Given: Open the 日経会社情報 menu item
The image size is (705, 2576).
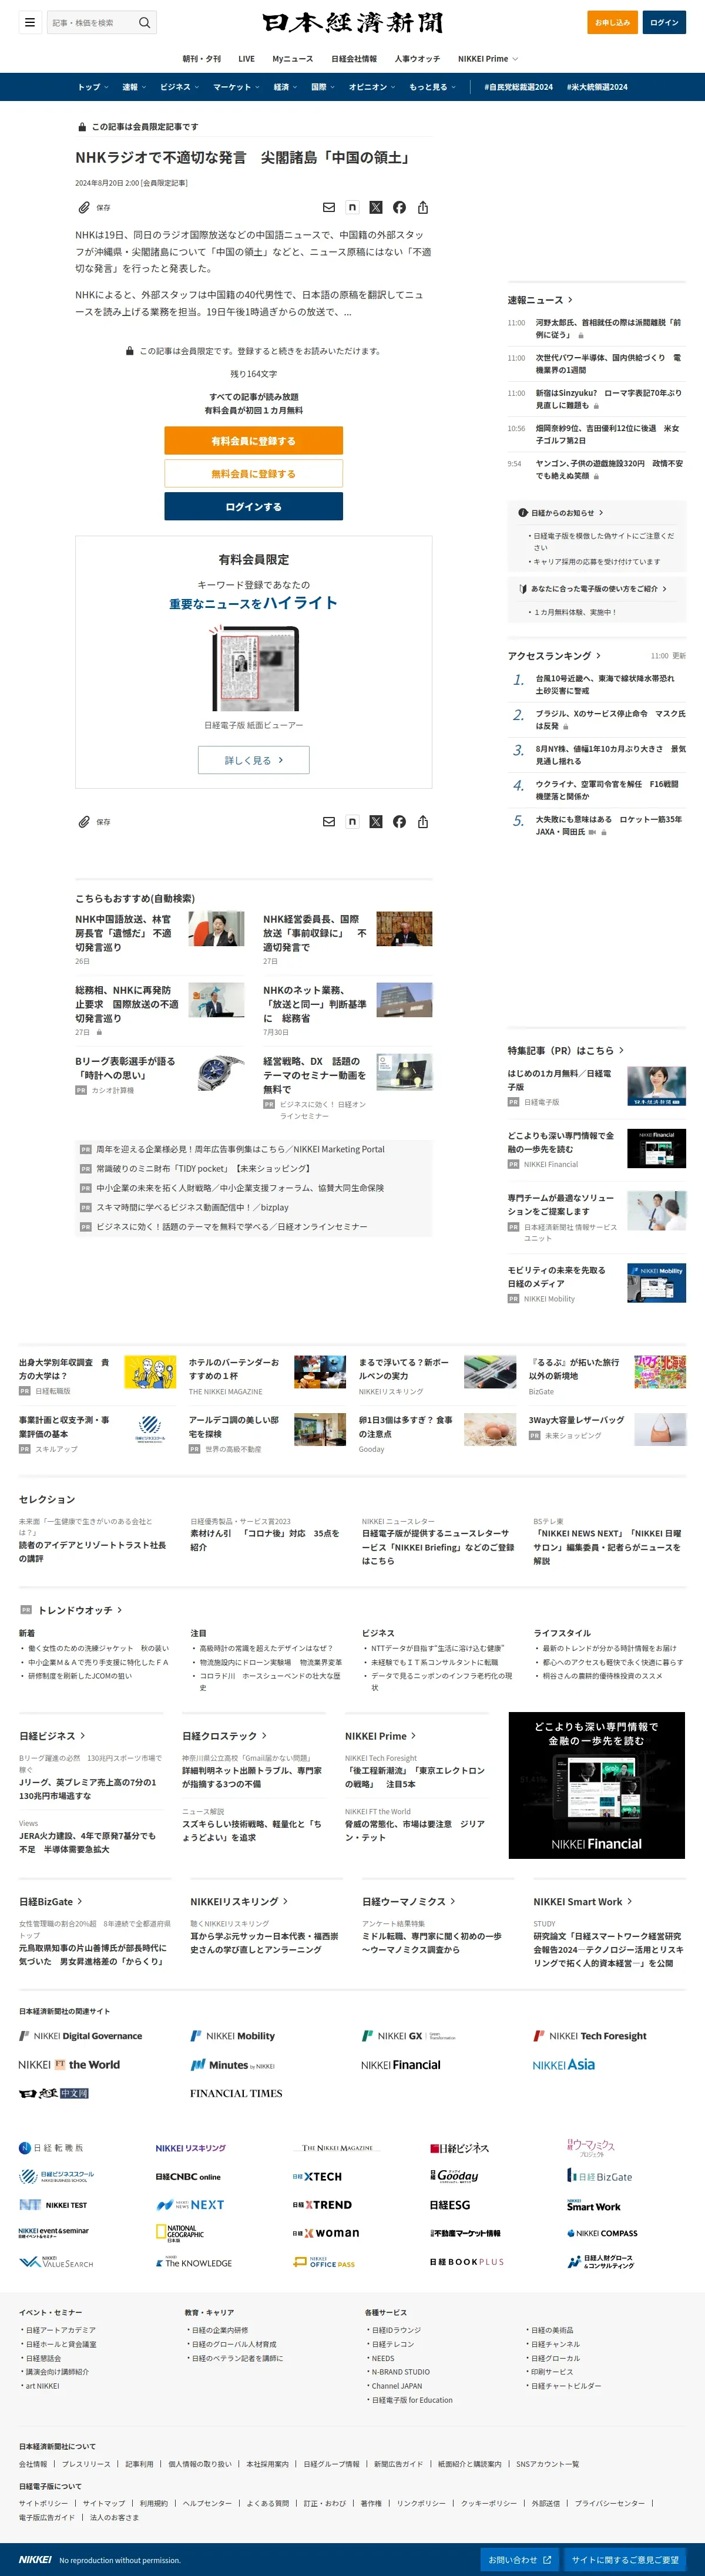Looking at the screenshot, I should click(354, 59).
